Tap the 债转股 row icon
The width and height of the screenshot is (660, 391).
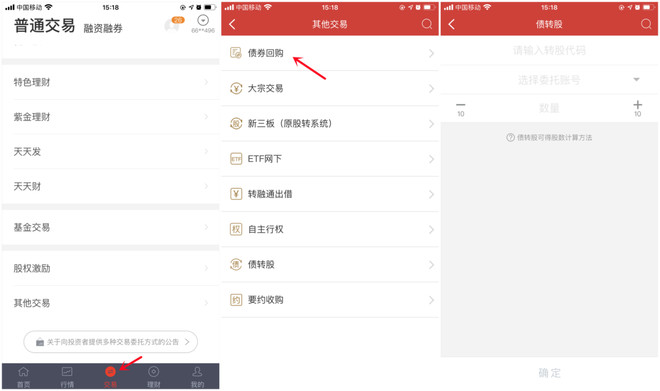click(236, 264)
